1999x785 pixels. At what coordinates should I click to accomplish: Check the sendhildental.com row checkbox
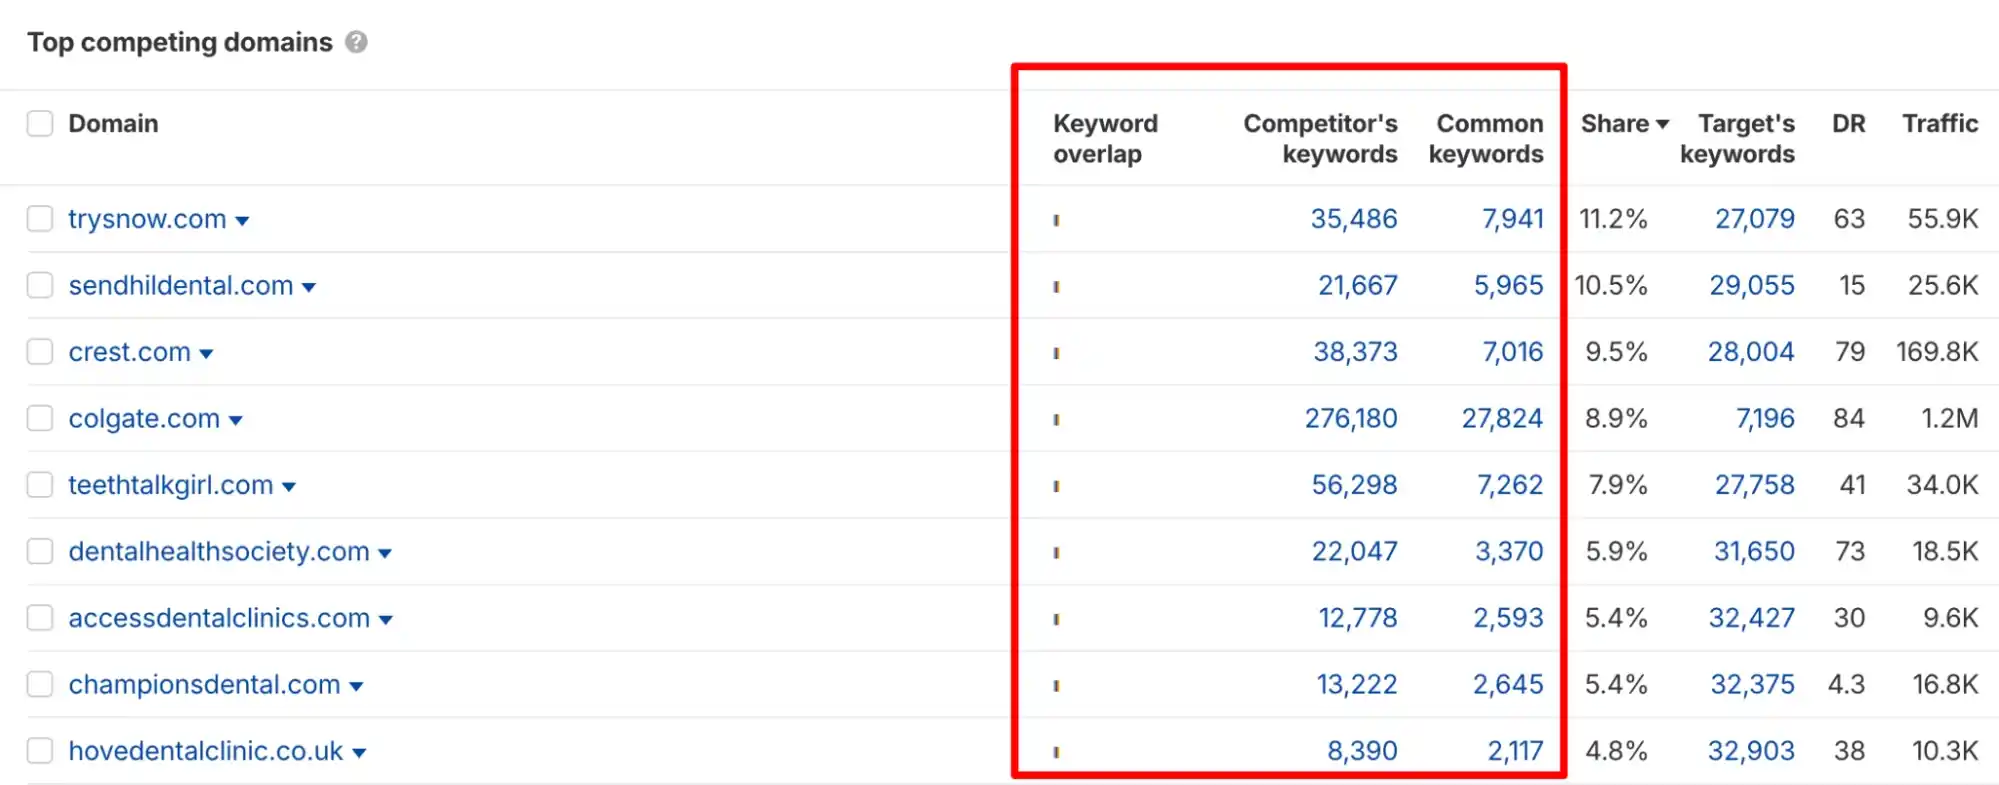[40, 285]
